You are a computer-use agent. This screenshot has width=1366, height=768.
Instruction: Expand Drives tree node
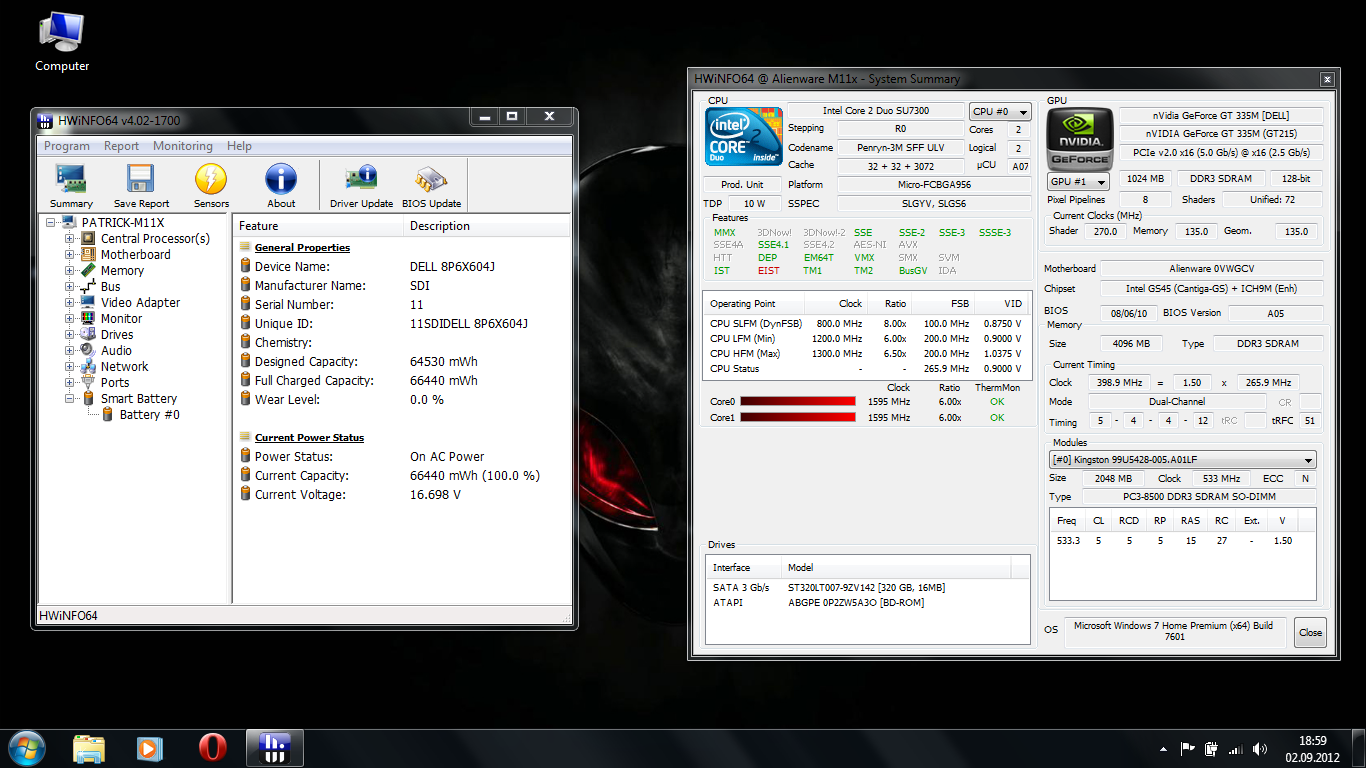tap(70, 335)
